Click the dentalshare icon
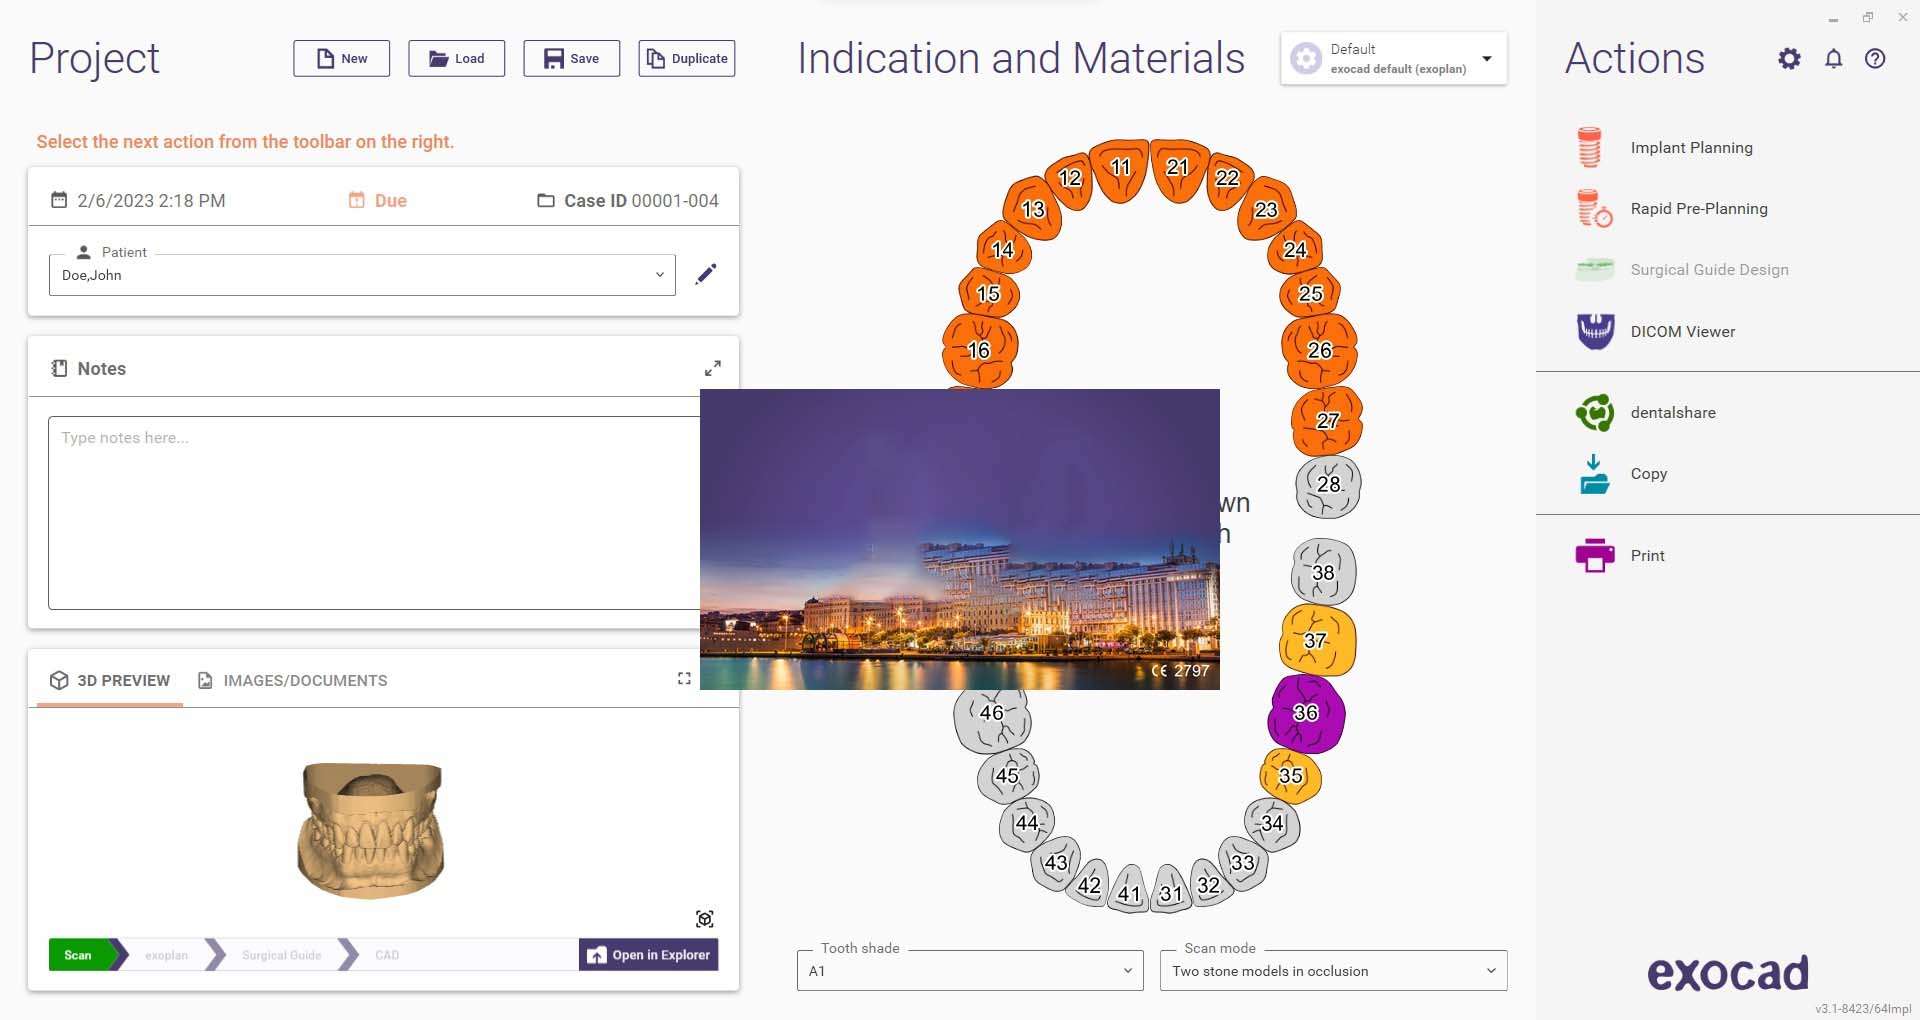 pyautogui.click(x=1595, y=413)
